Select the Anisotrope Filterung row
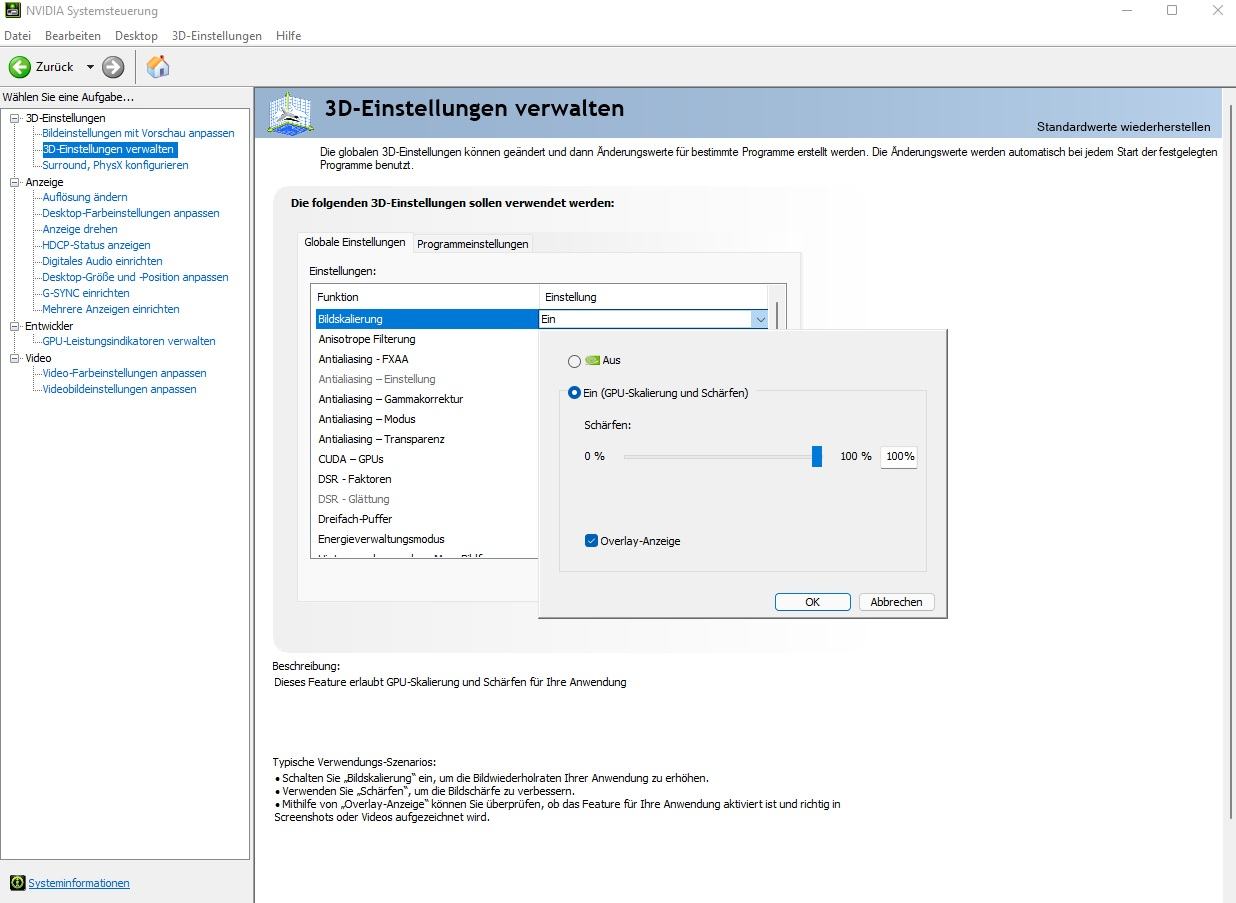Image resolution: width=1236 pixels, height=903 pixels. [x=427, y=339]
